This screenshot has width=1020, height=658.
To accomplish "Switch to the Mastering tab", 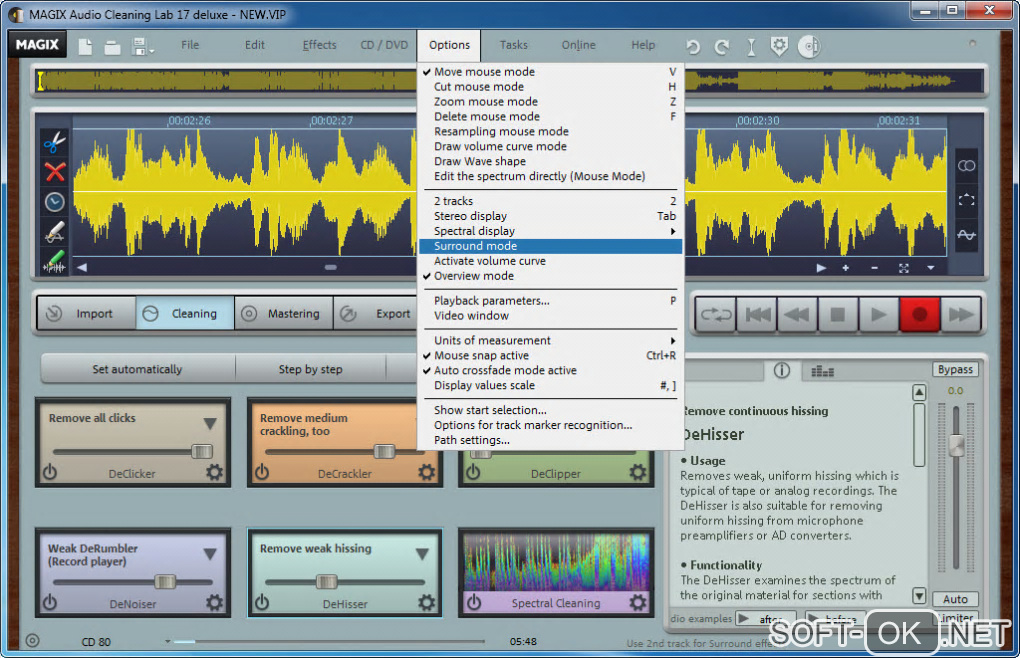I will tap(283, 313).
